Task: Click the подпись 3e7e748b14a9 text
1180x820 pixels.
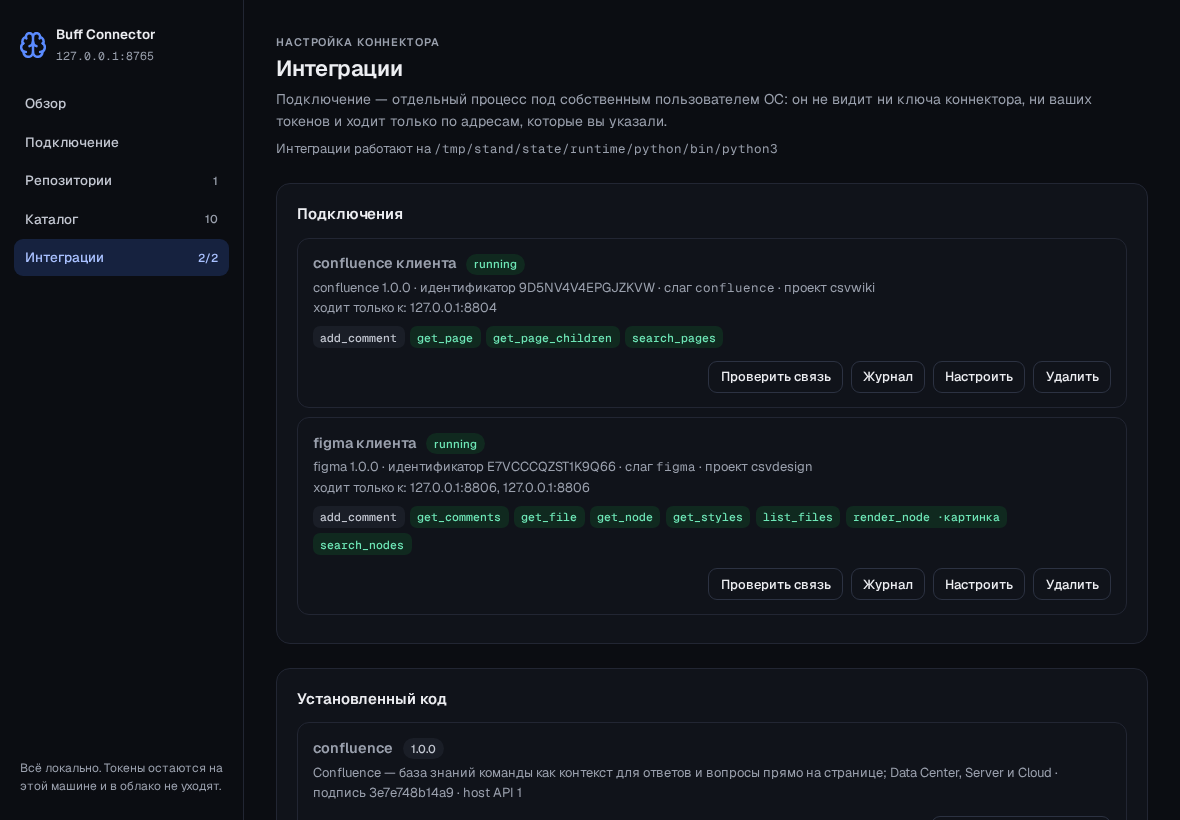Action: pos(383,792)
